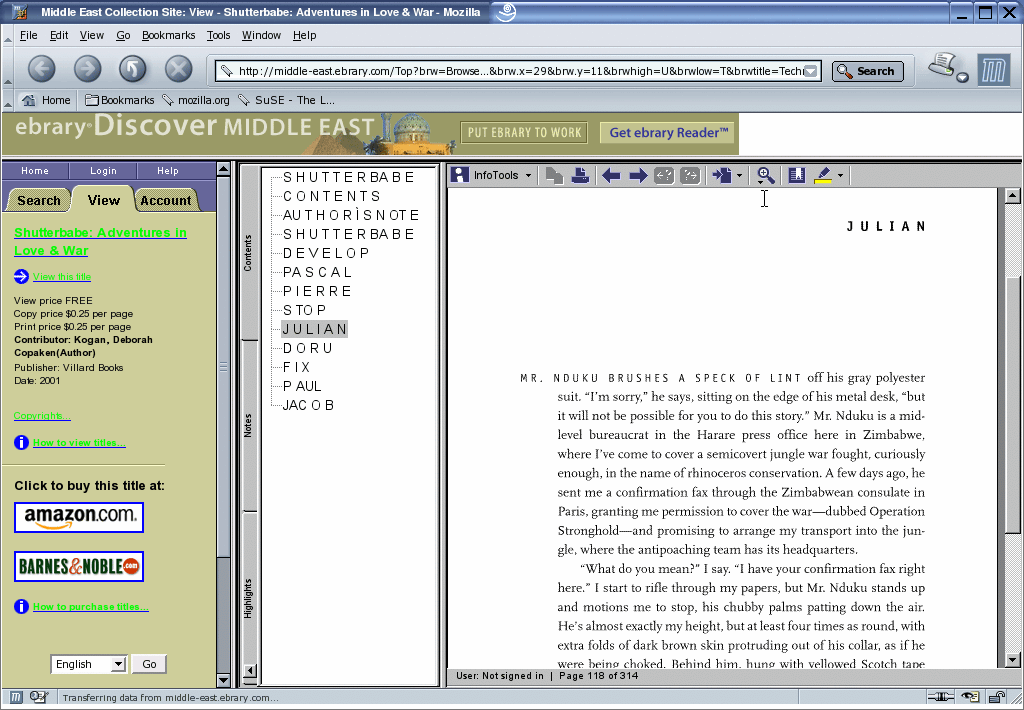Activate the zoom magnifier tool
Image resolution: width=1024 pixels, height=710 pixels.
click(x=765, y=175)
